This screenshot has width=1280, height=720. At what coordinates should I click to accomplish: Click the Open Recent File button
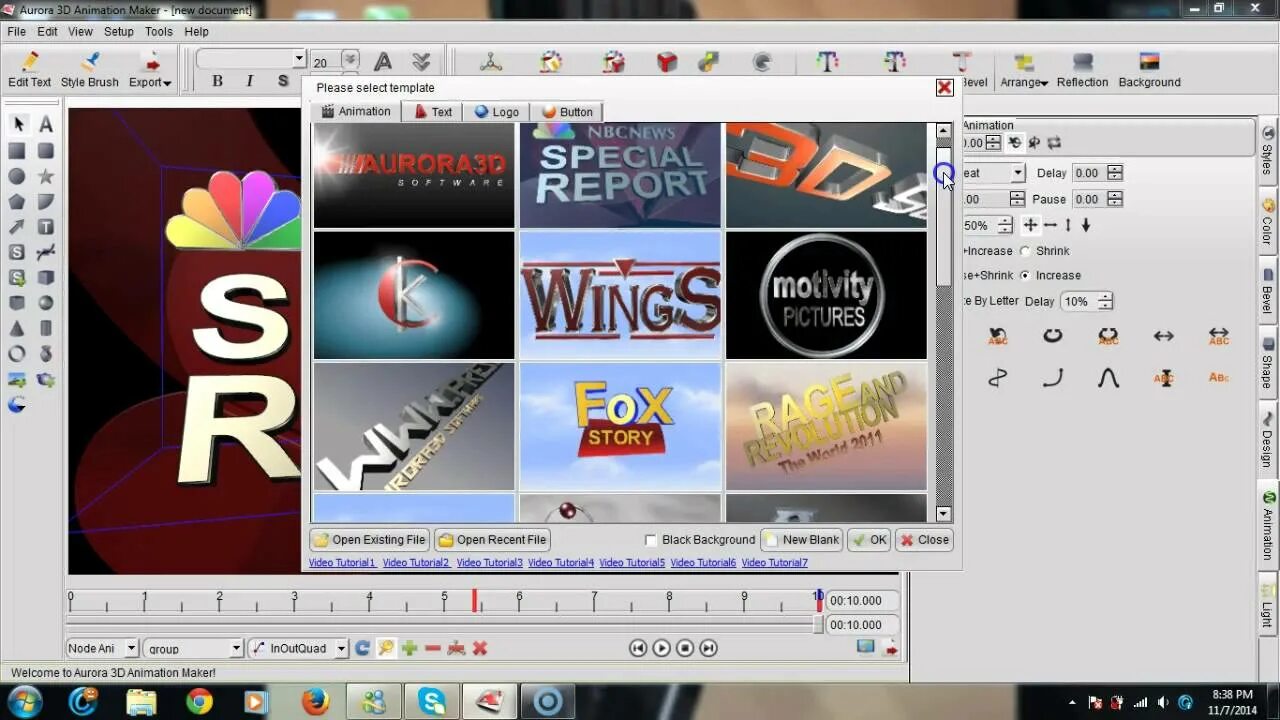pos(492,540)
